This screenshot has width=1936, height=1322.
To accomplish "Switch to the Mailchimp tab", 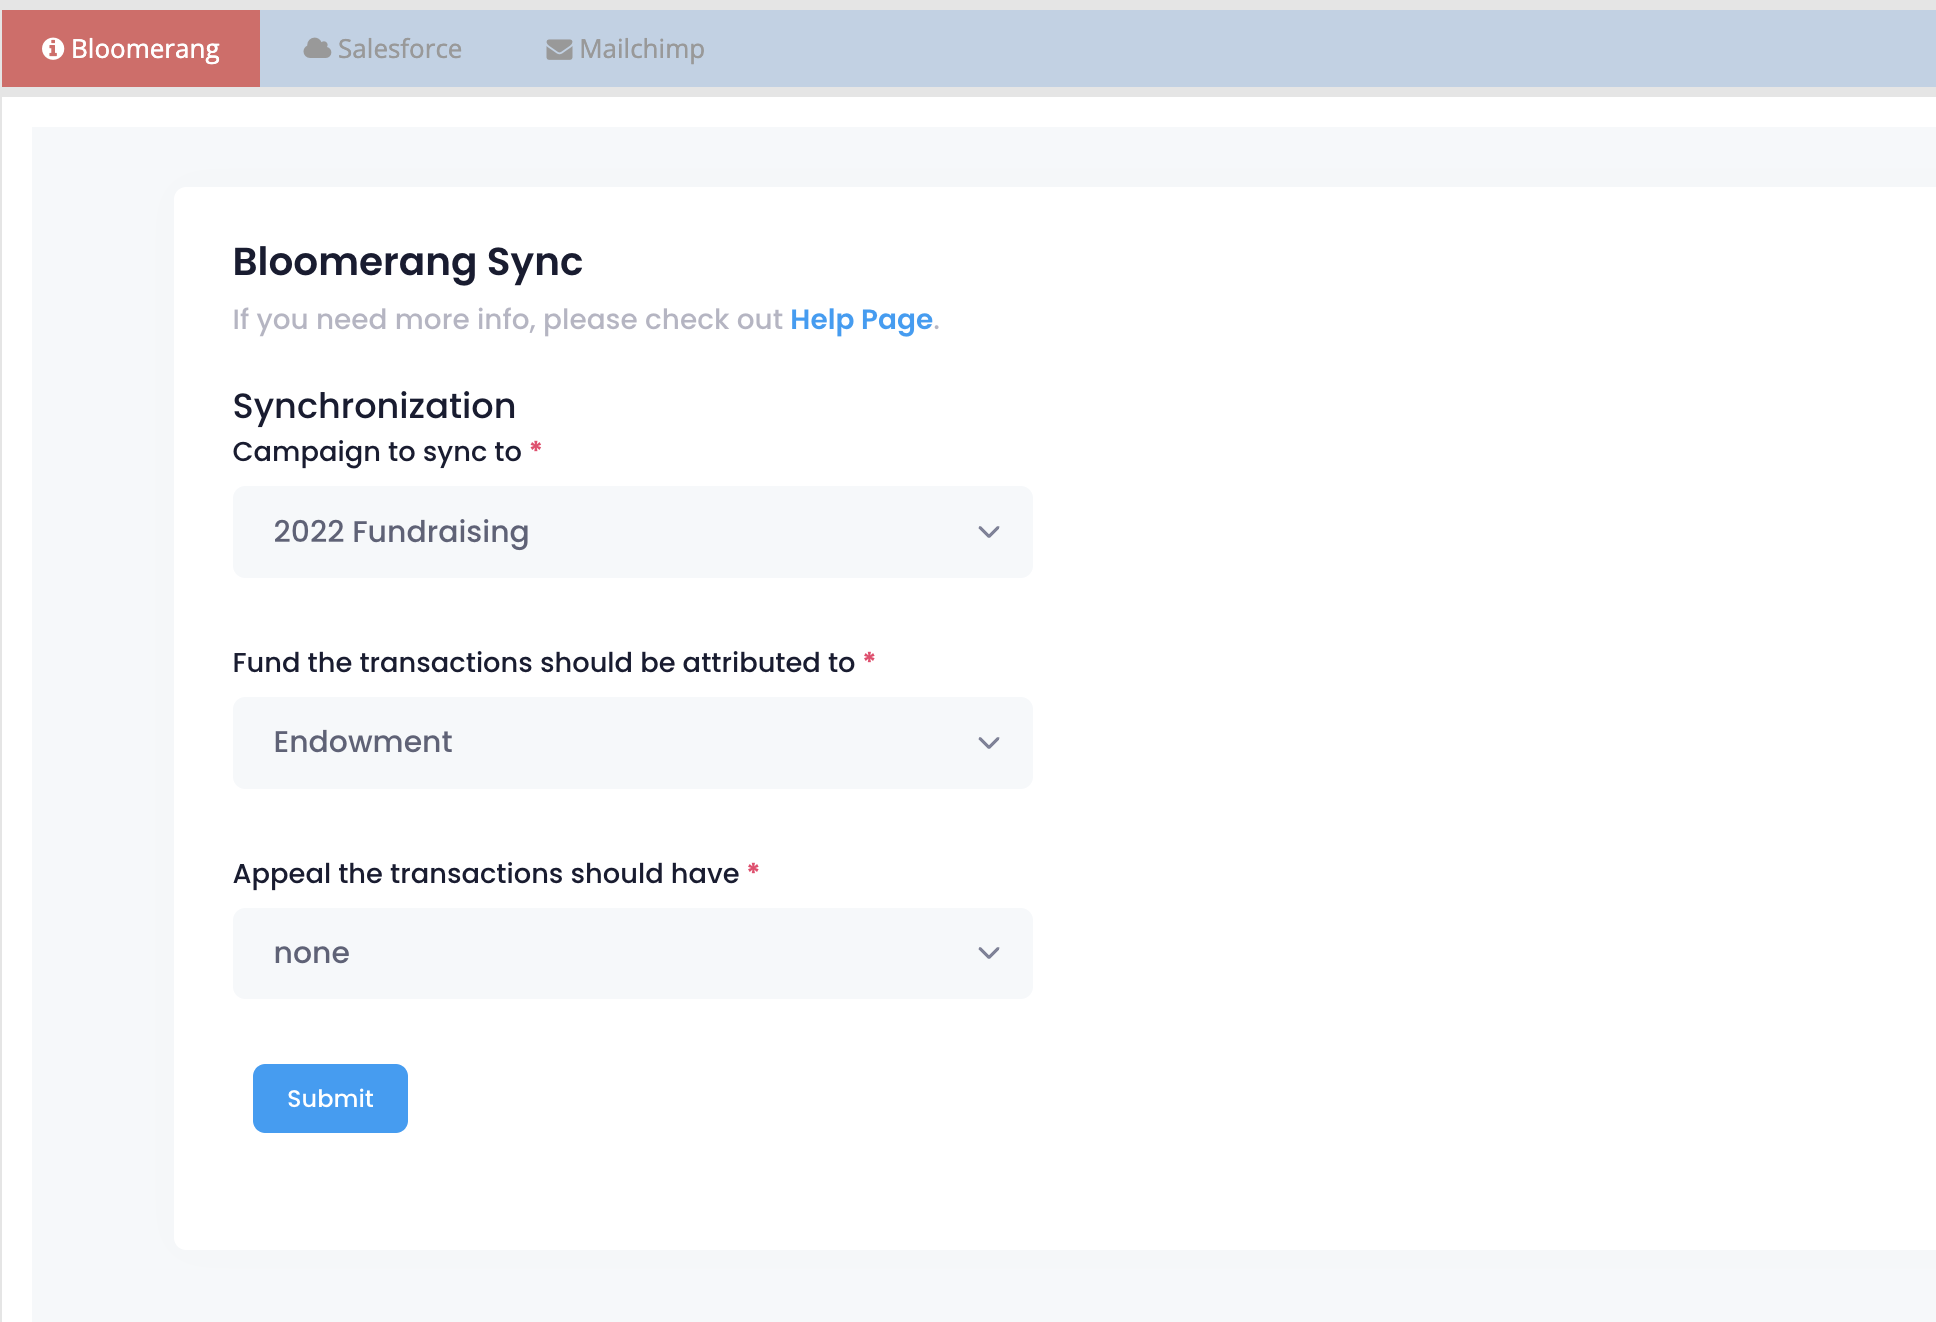I will click(626, 49).
